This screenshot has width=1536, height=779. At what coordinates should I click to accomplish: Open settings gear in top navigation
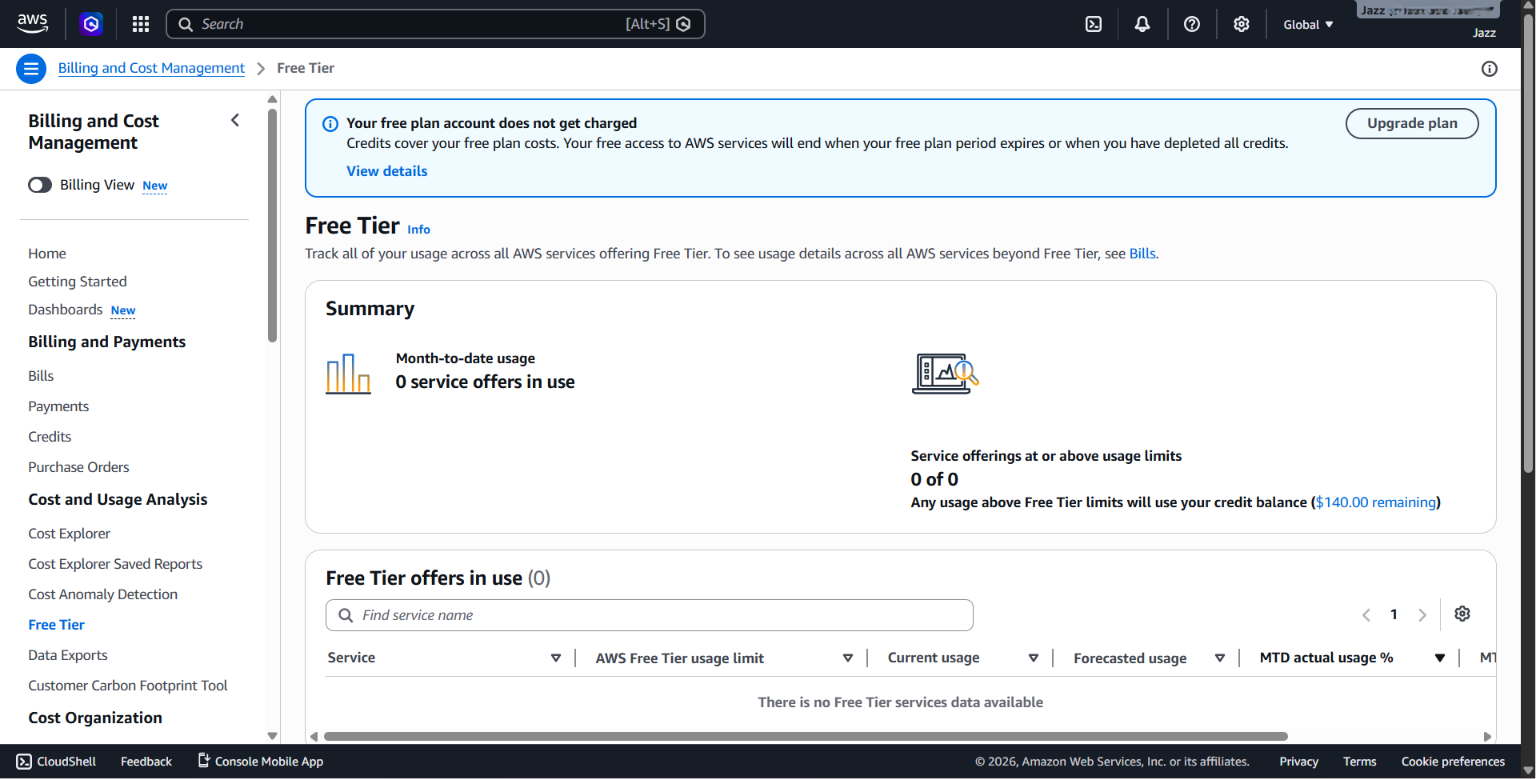point(1241,24)
